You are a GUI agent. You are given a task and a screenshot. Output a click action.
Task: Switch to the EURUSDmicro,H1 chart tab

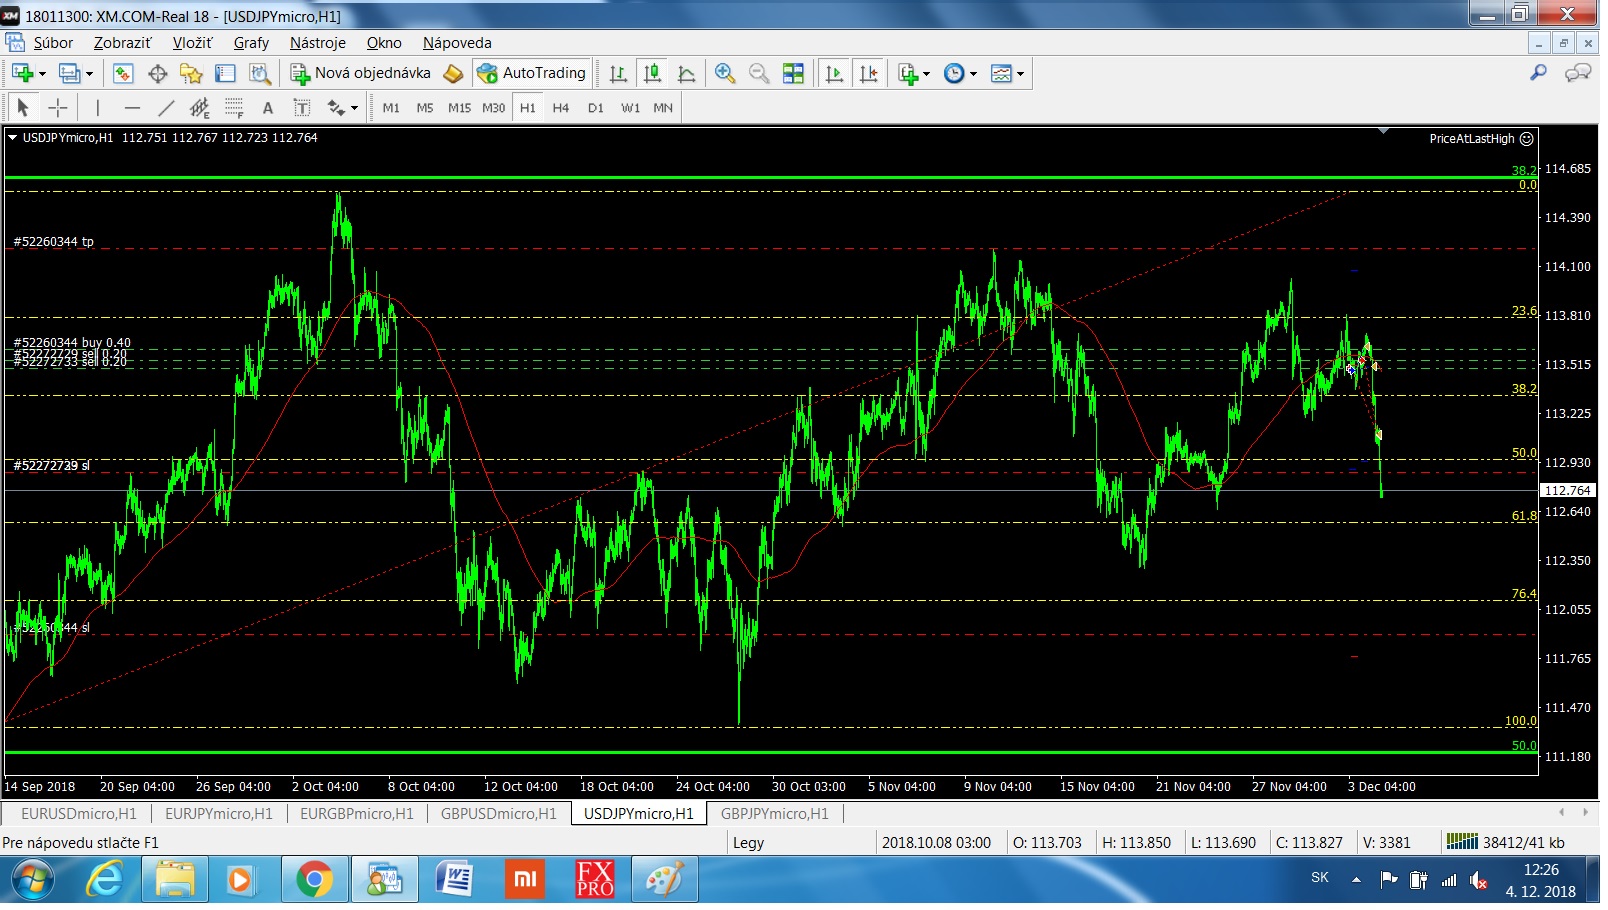pyautogui.click(x=79, y=814)
